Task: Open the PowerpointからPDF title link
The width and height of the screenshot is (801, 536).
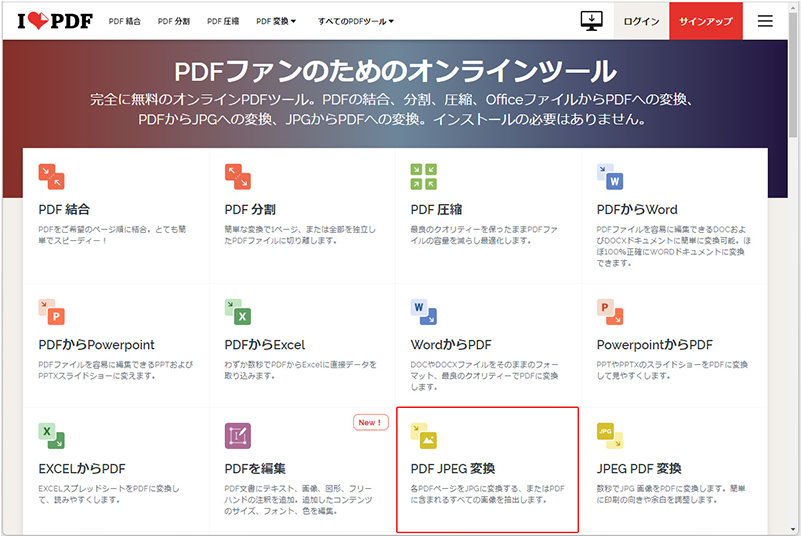Action: pos(654,345)
